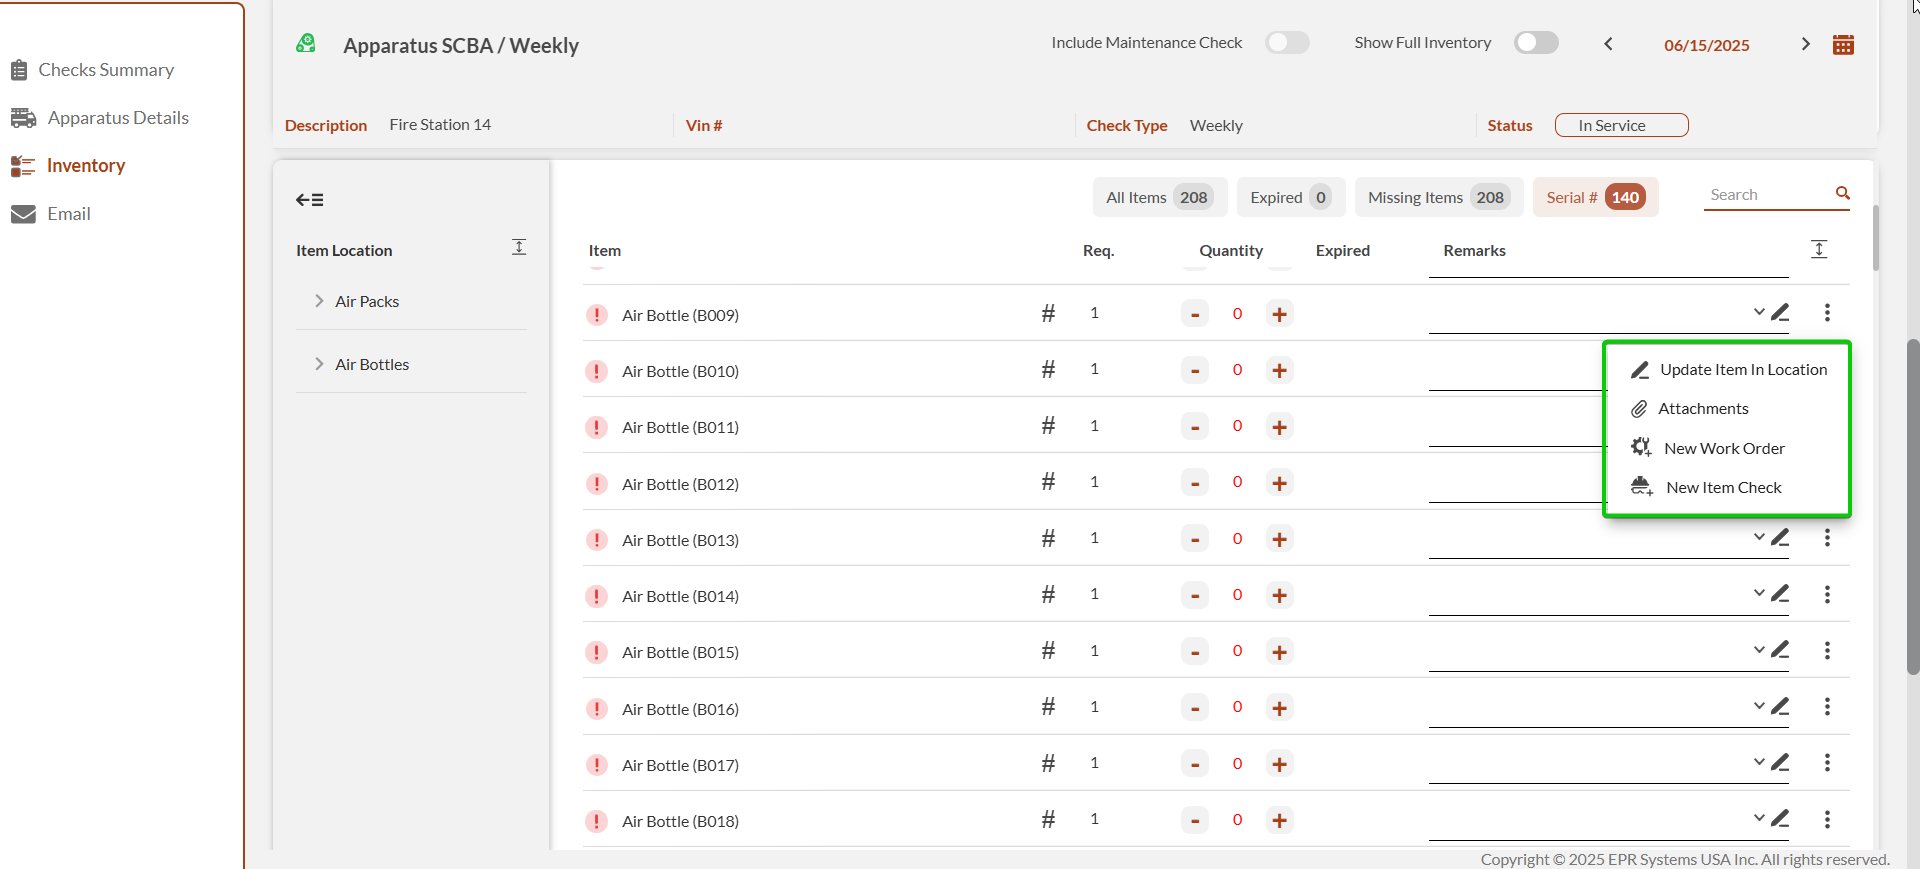1920x869 pixels.
Task: Click the page's vertical scrollbar
Action: (1912, 500)
